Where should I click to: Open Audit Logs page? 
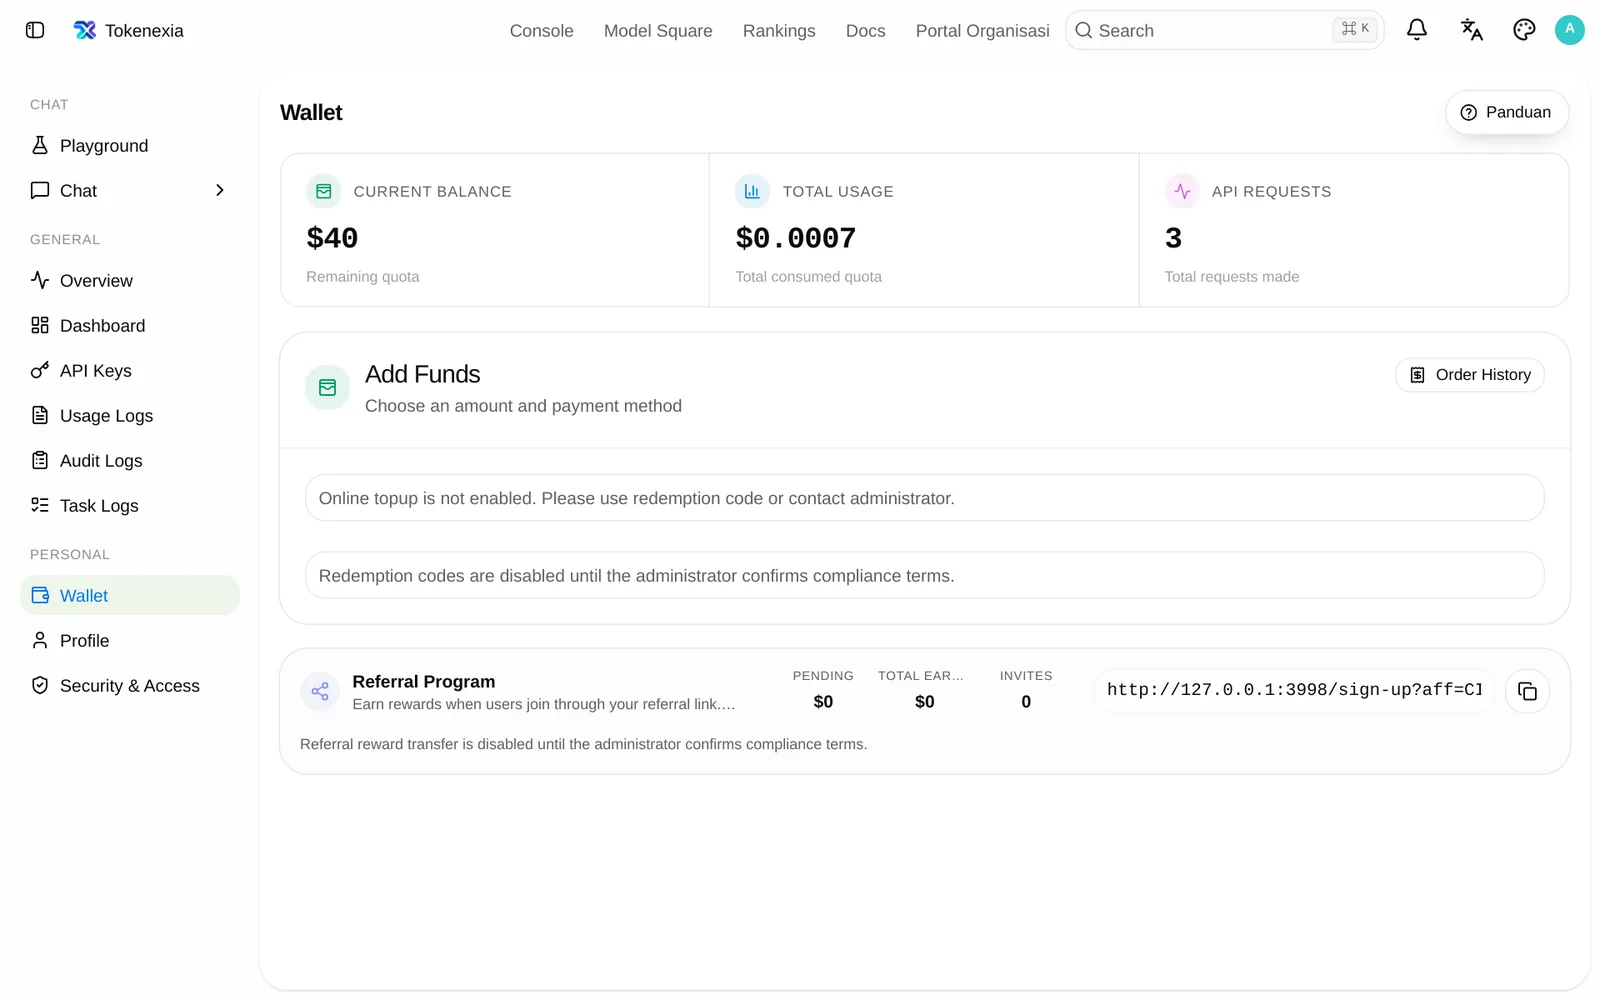point(130,461)
